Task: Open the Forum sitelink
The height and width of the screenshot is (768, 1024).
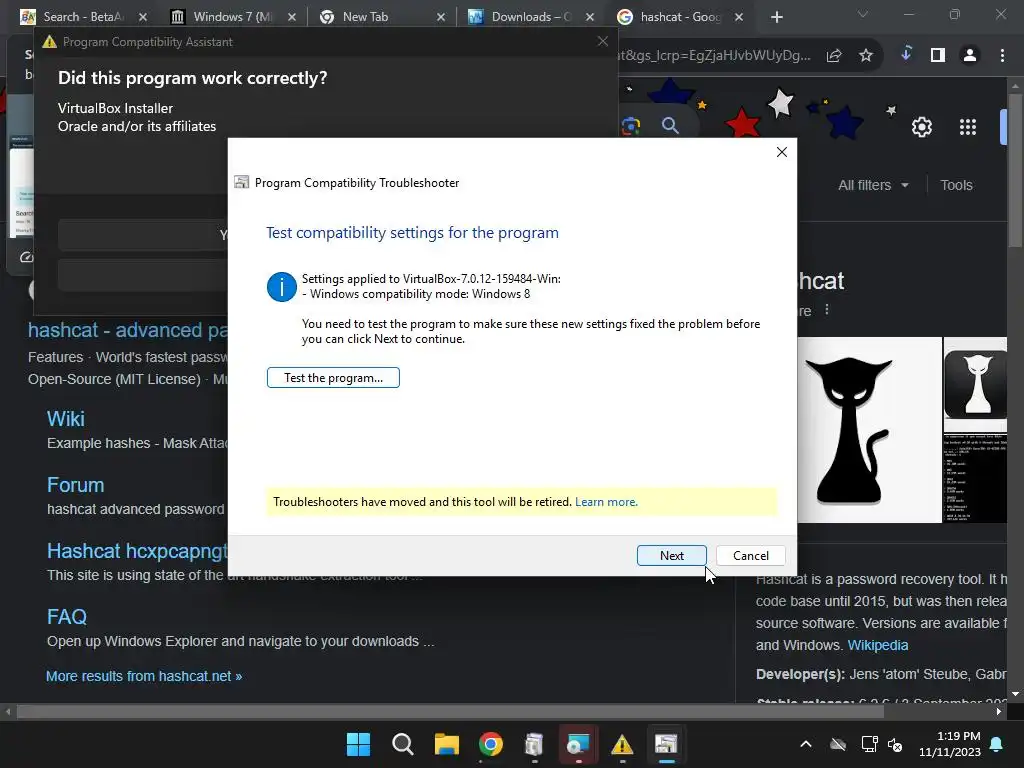Action: pos(75,485)
